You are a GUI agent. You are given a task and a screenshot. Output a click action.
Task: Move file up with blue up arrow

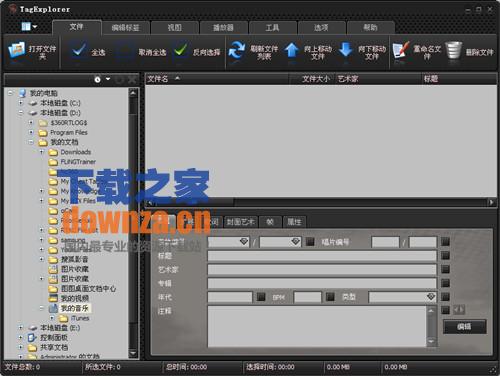pos(292,51)
